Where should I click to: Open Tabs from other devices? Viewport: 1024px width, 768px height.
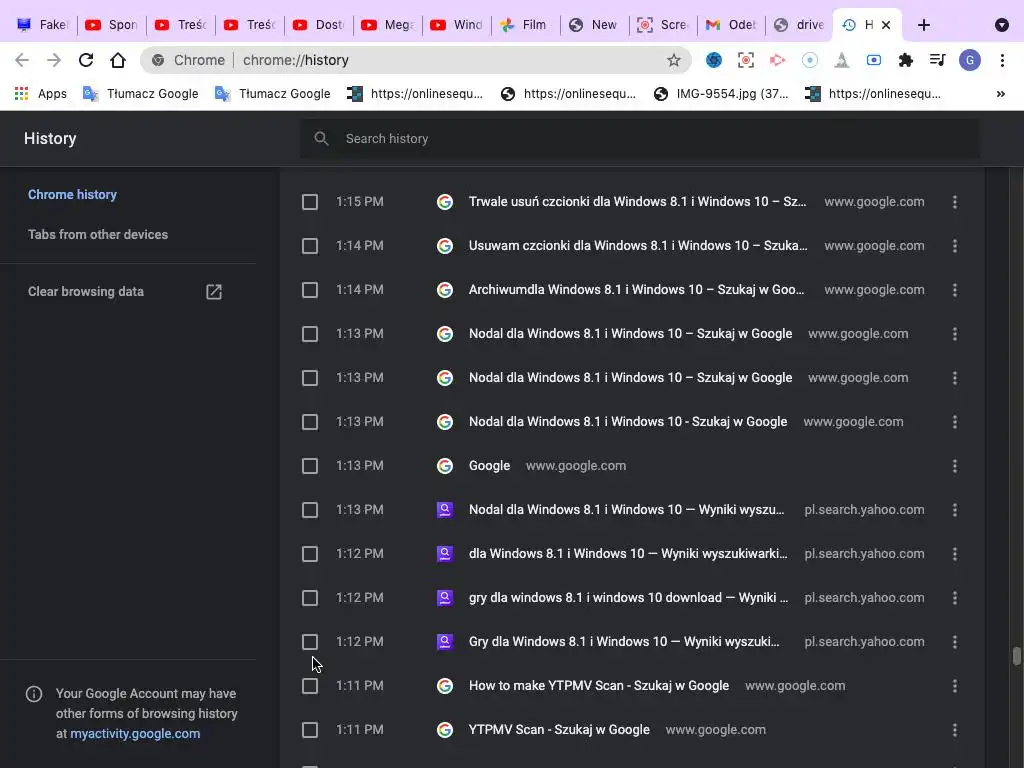[x=98, y=234]
